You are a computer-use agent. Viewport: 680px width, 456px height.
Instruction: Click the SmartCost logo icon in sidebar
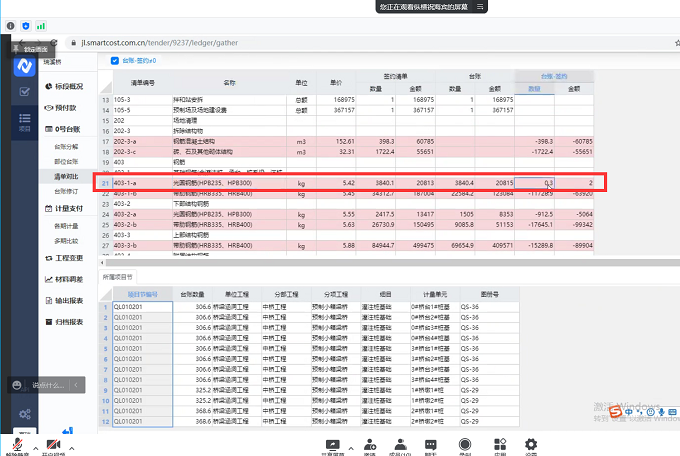click(24, 66)
